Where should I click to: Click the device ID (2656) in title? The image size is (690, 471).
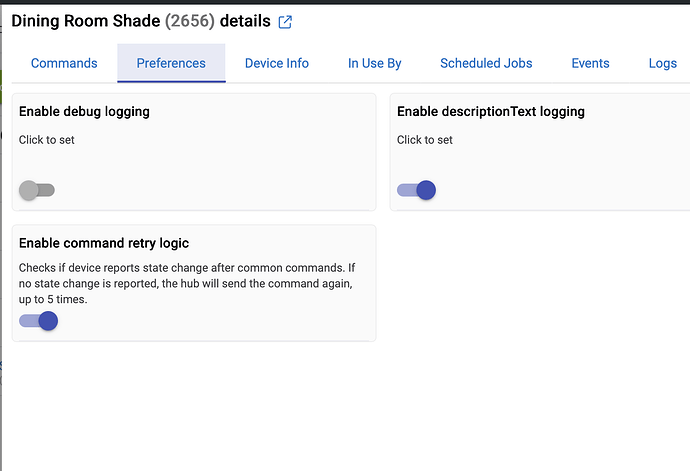(x=190, y=21)
